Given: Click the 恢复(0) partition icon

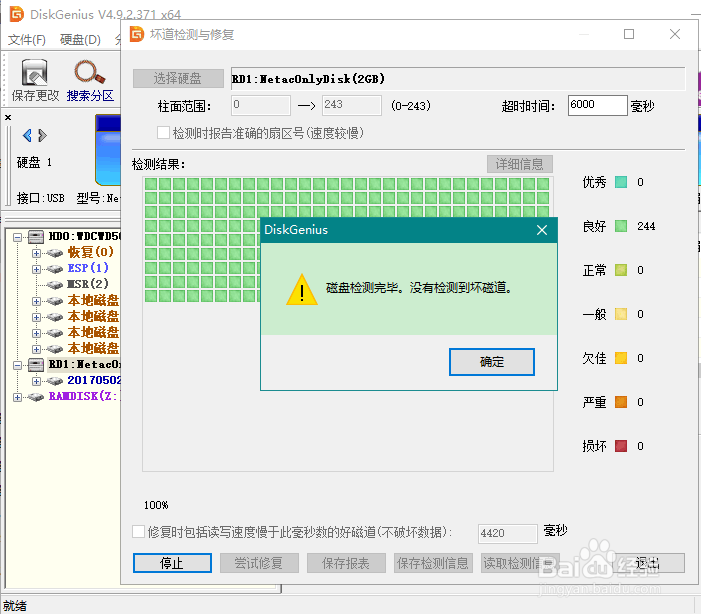Looking at the screenshot, I should pyautogui.click(x=55, y=253).
